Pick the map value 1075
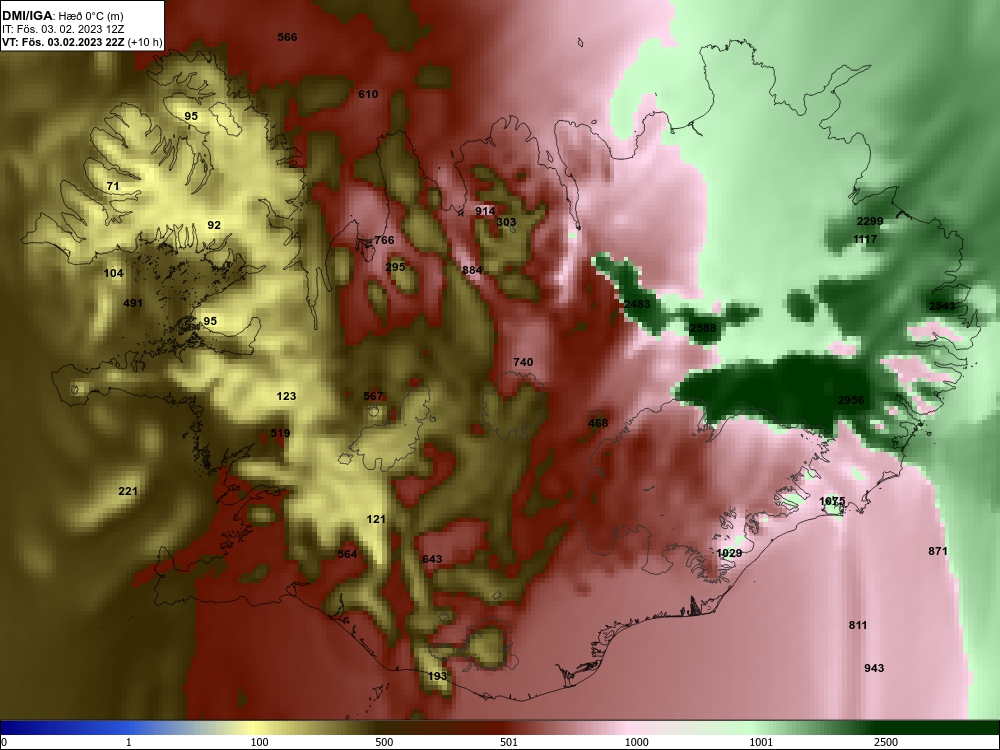This screenshot has width=1000, height=750. [x=832, y=501]
